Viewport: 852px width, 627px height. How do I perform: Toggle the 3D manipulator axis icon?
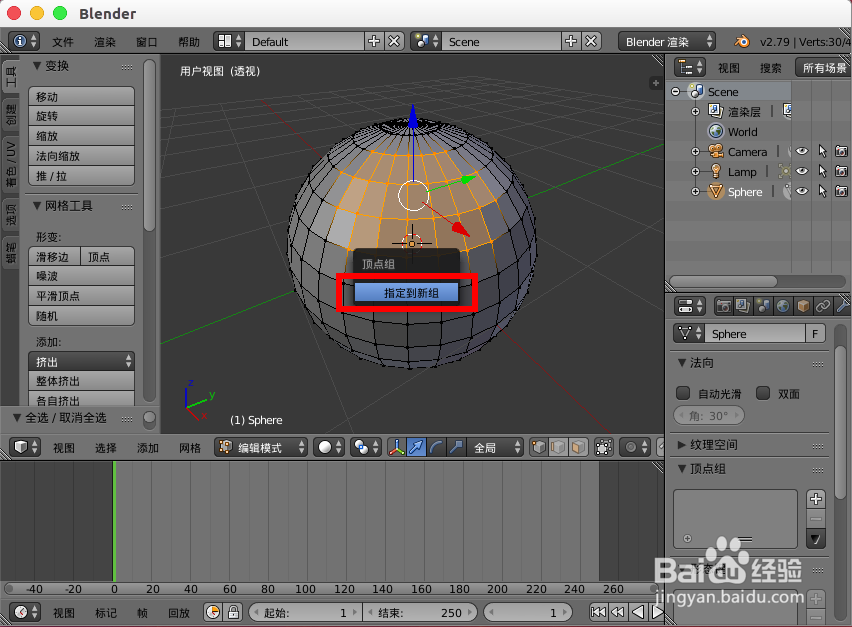[397, 447]
